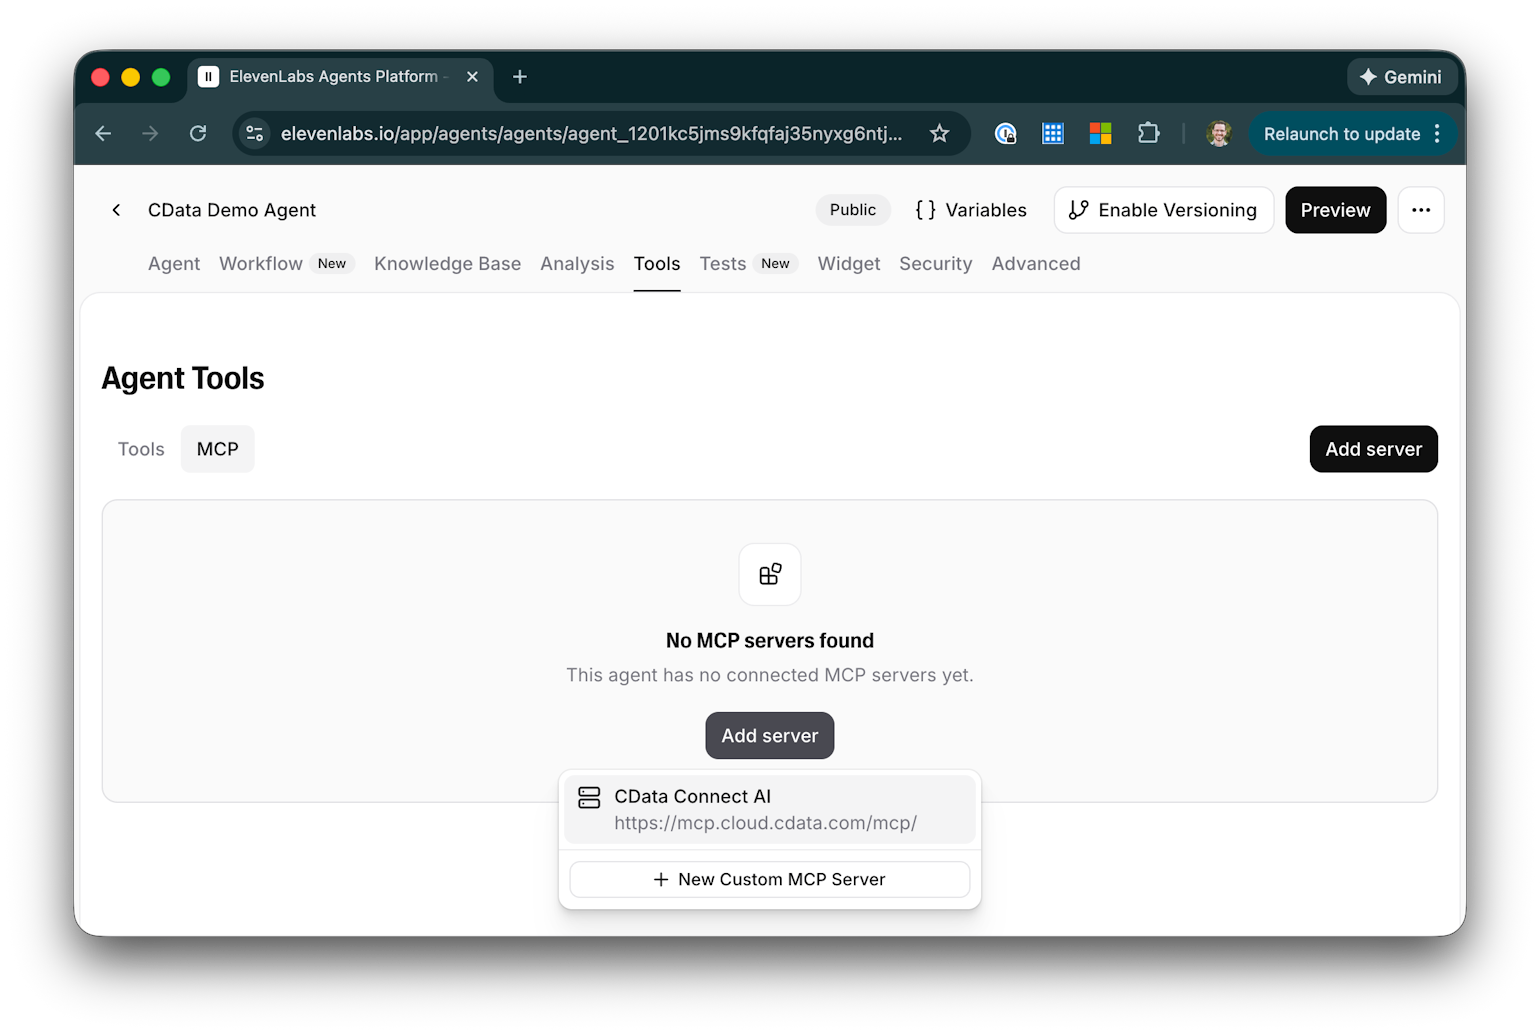Bookmark the page with the star icon
This screenshot has width=1540, height=1034.
(939, 134)
